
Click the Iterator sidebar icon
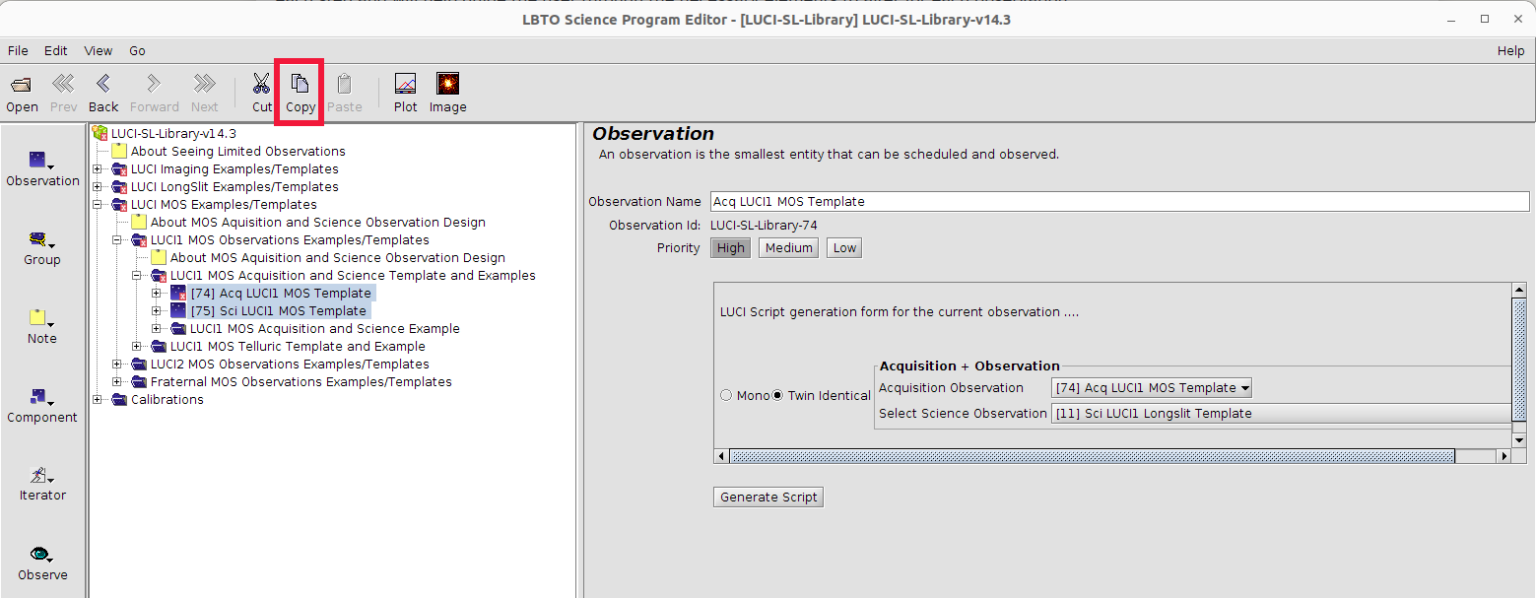(x=41, y=477)
